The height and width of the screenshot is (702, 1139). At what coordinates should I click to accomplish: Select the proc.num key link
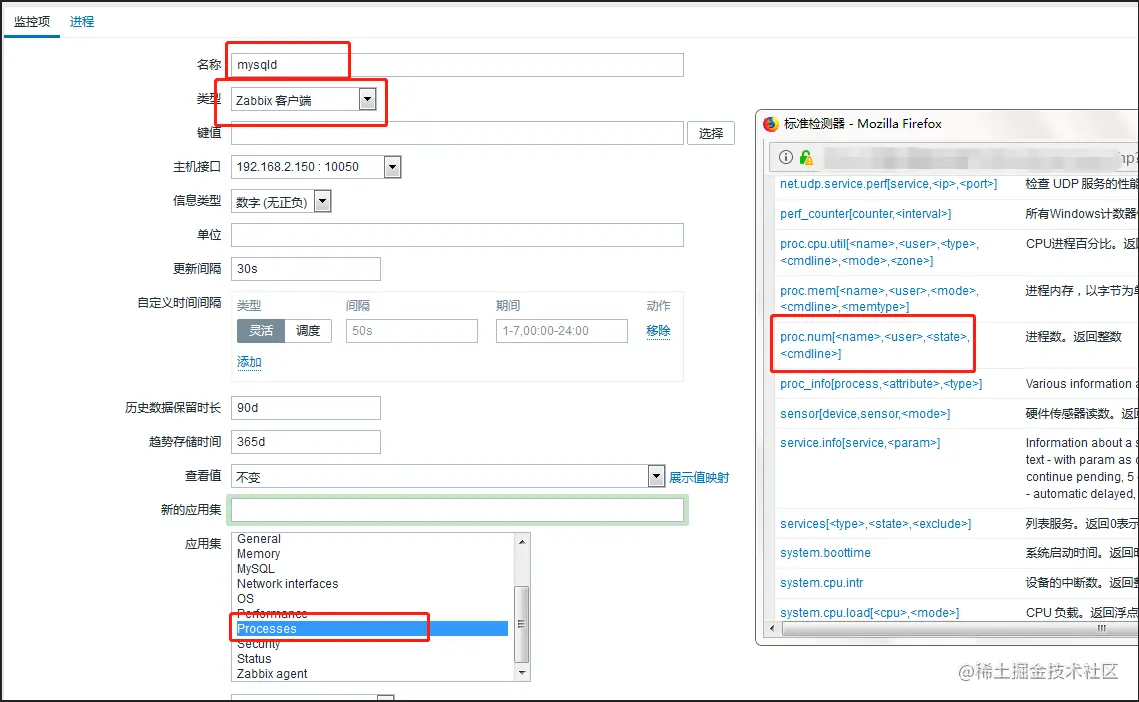pyautogui.click(x=875, y=345)
